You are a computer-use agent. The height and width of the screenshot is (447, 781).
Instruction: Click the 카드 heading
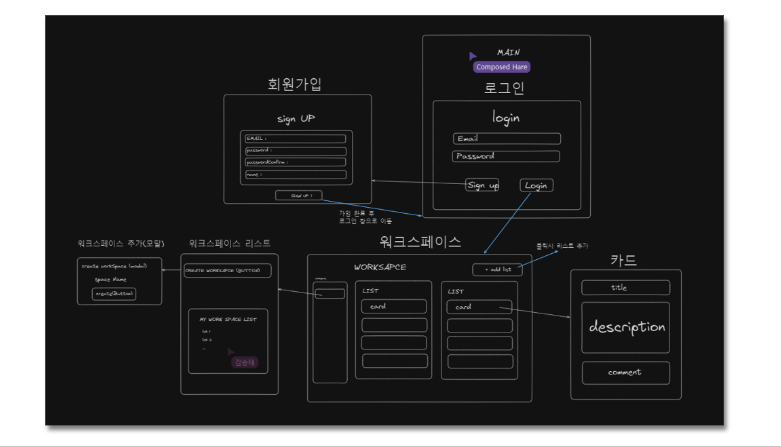(x=624, y=260)
